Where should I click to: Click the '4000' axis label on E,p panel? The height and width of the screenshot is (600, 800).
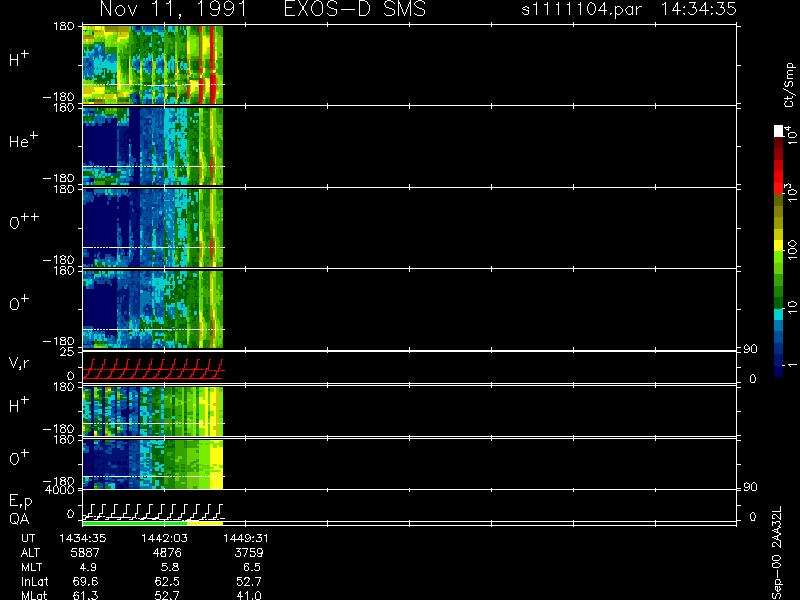click(60, 490)
